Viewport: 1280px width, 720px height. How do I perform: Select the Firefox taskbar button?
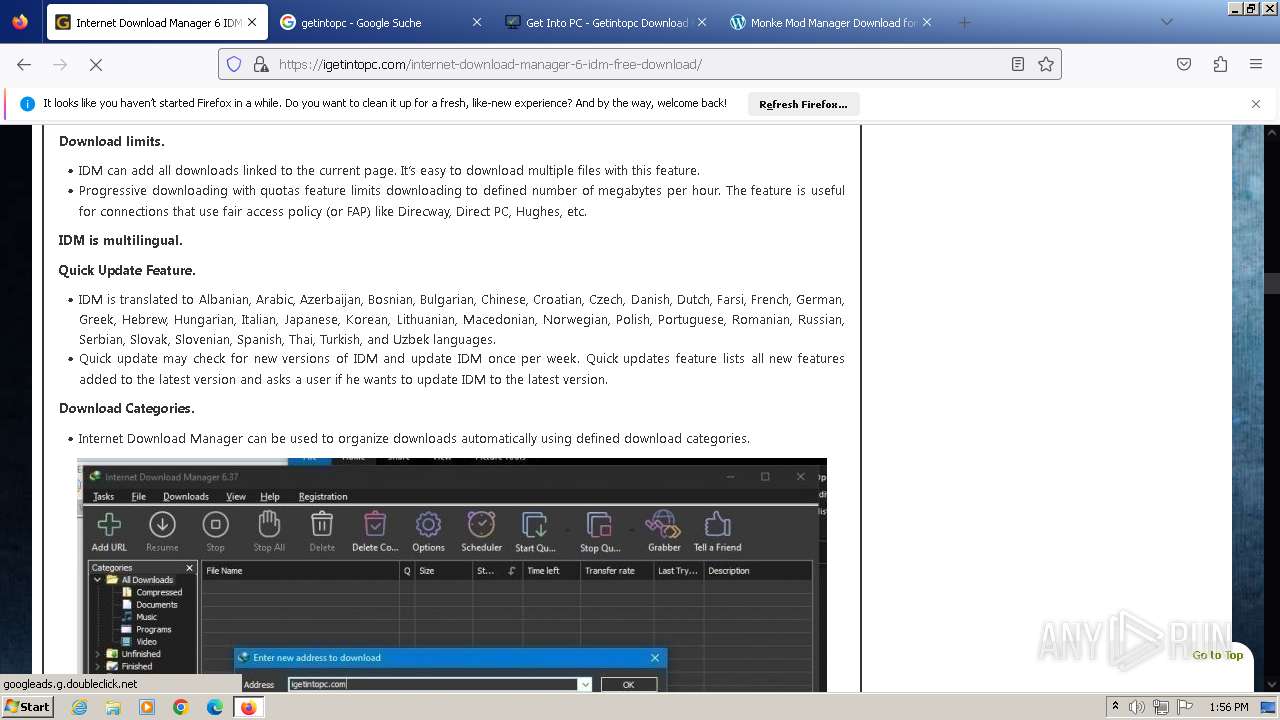point(248,707)
